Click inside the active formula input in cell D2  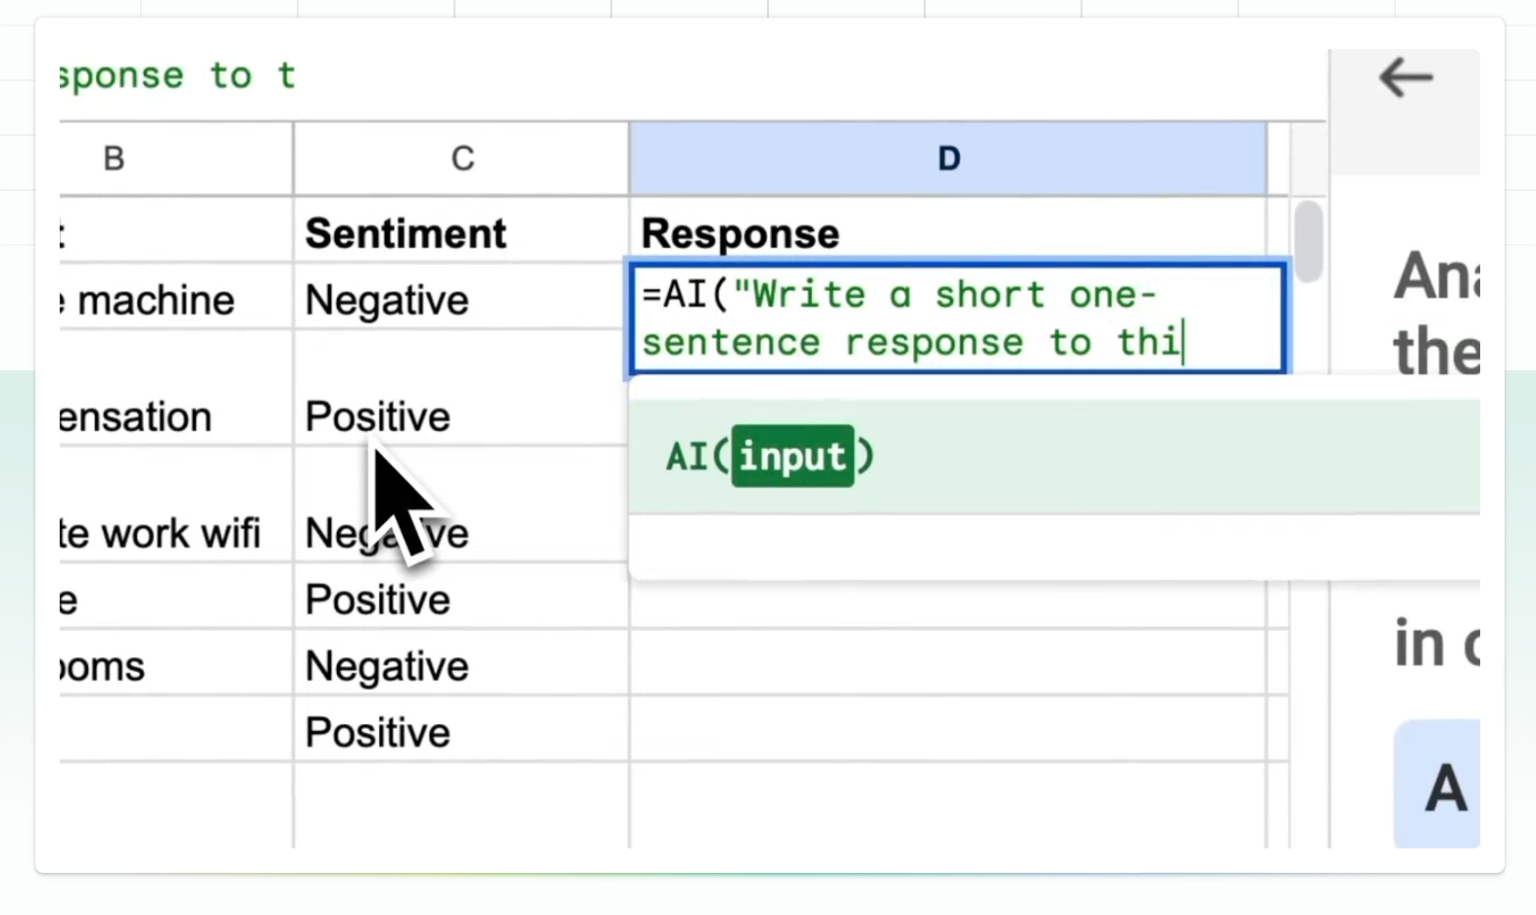click(955, 318)
